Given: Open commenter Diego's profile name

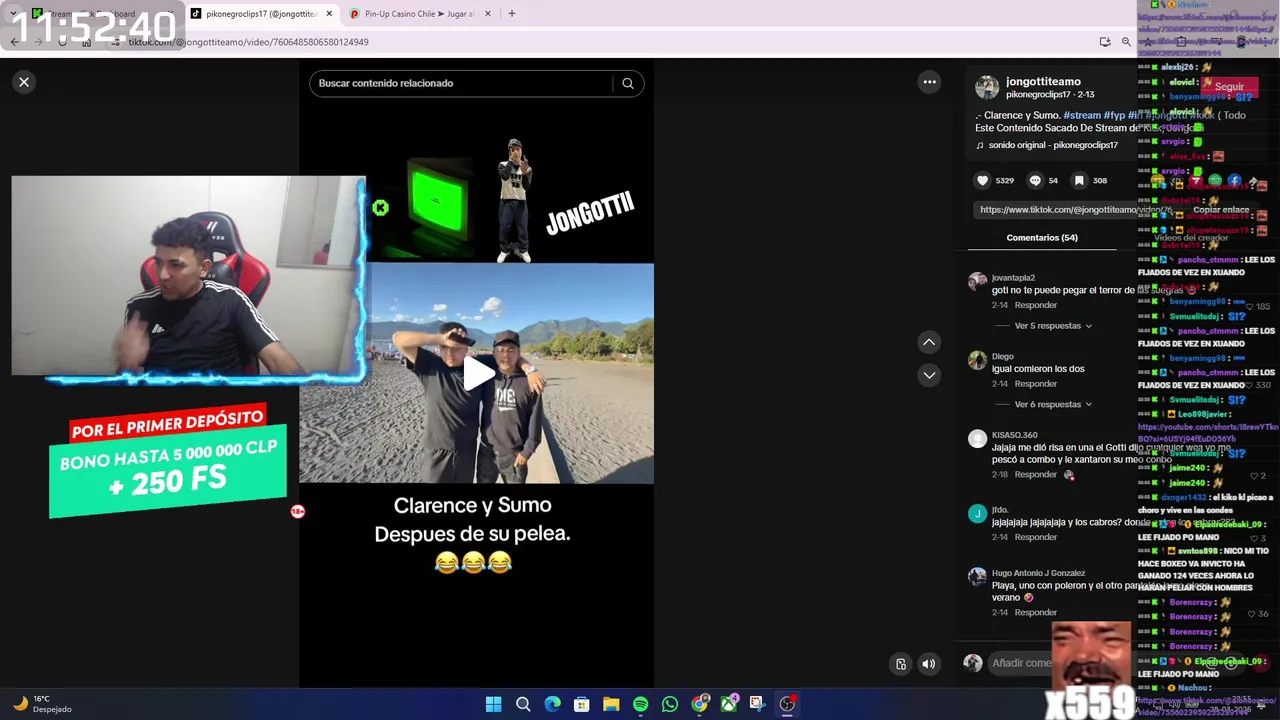Looking at the screenshot, I should click(x=1003, y=356).
